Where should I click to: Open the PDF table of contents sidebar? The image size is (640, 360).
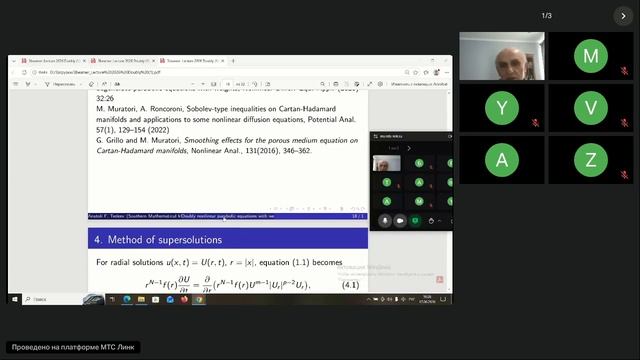click(x=16, y=84)
